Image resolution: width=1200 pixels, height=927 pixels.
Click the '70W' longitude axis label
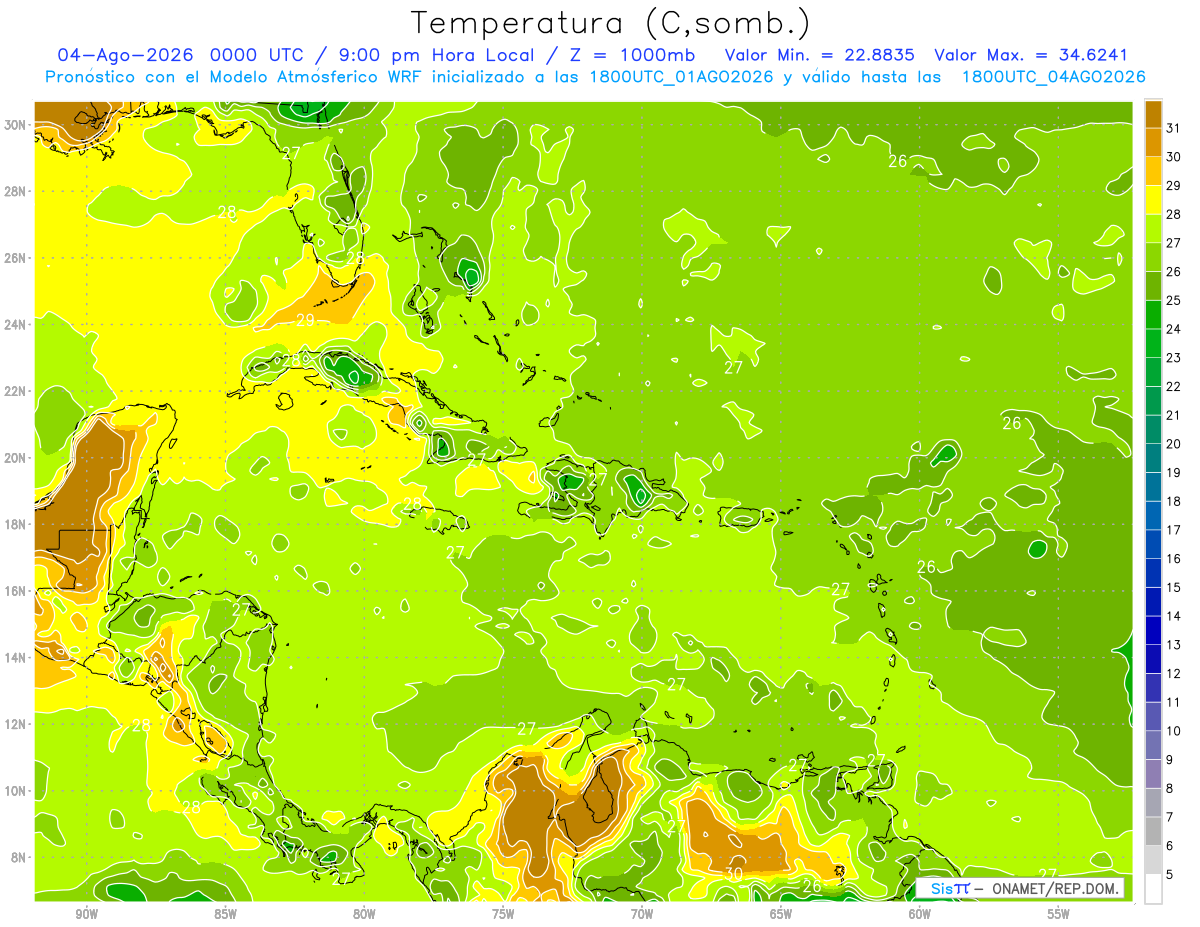pyautogui.click(x=642, y=914)
